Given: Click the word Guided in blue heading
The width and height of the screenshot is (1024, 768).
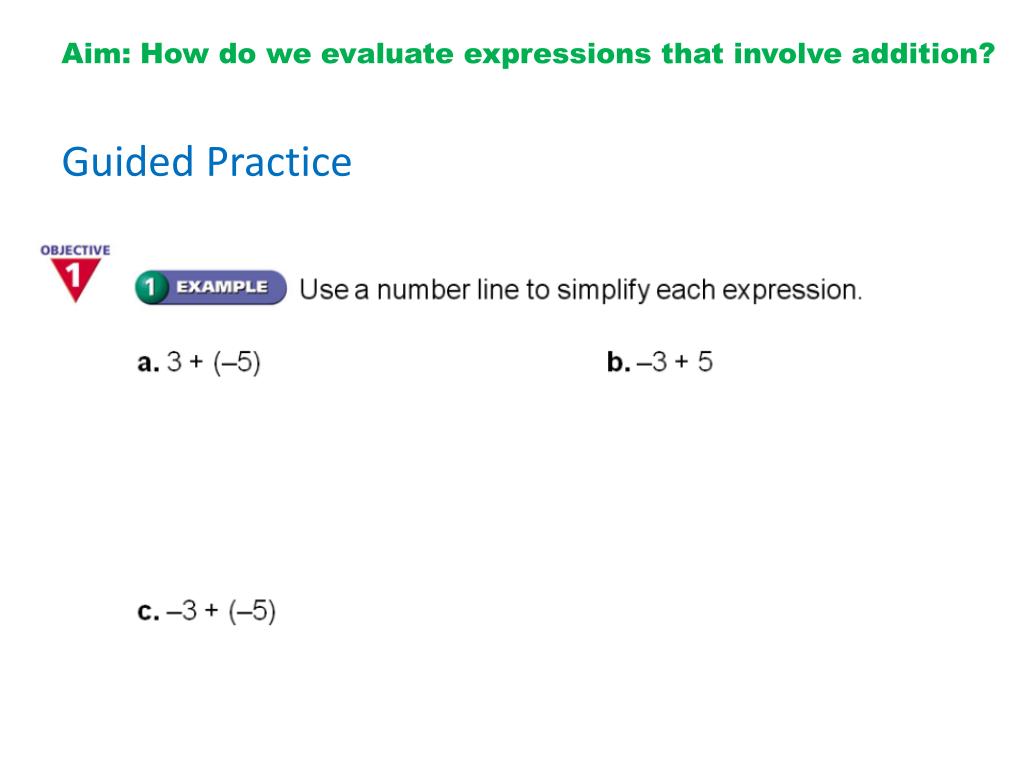Looking at the screenshot, I should click(128, 163).
